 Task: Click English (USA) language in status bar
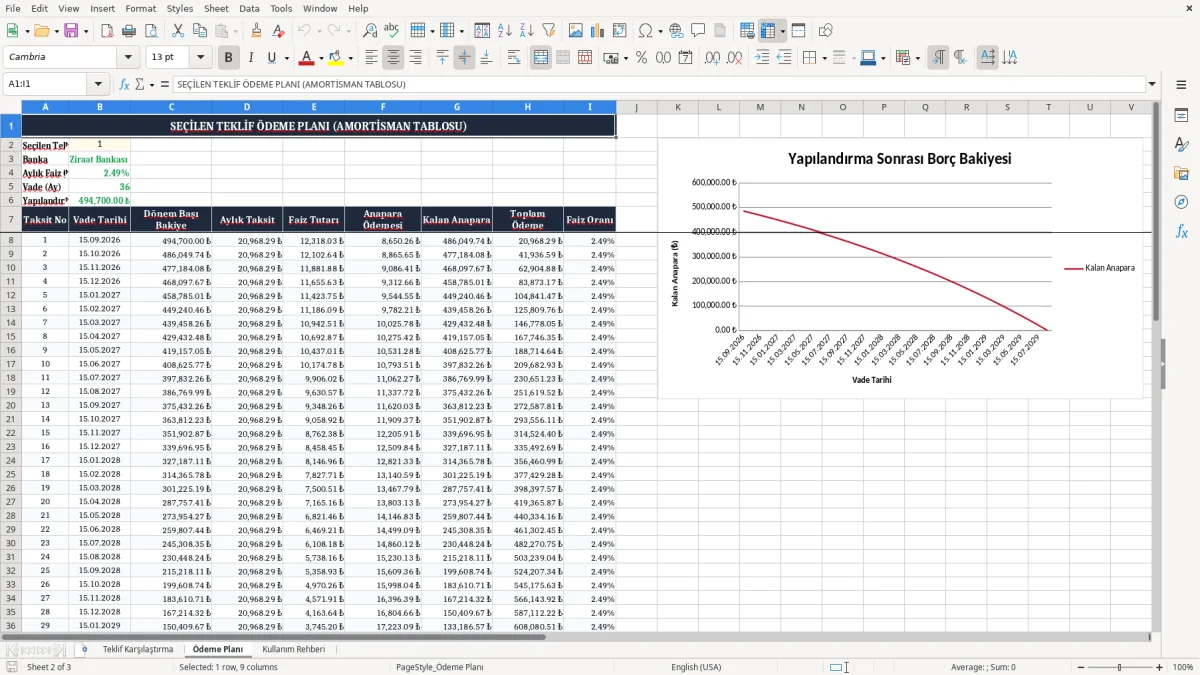(x=696, y=667)
